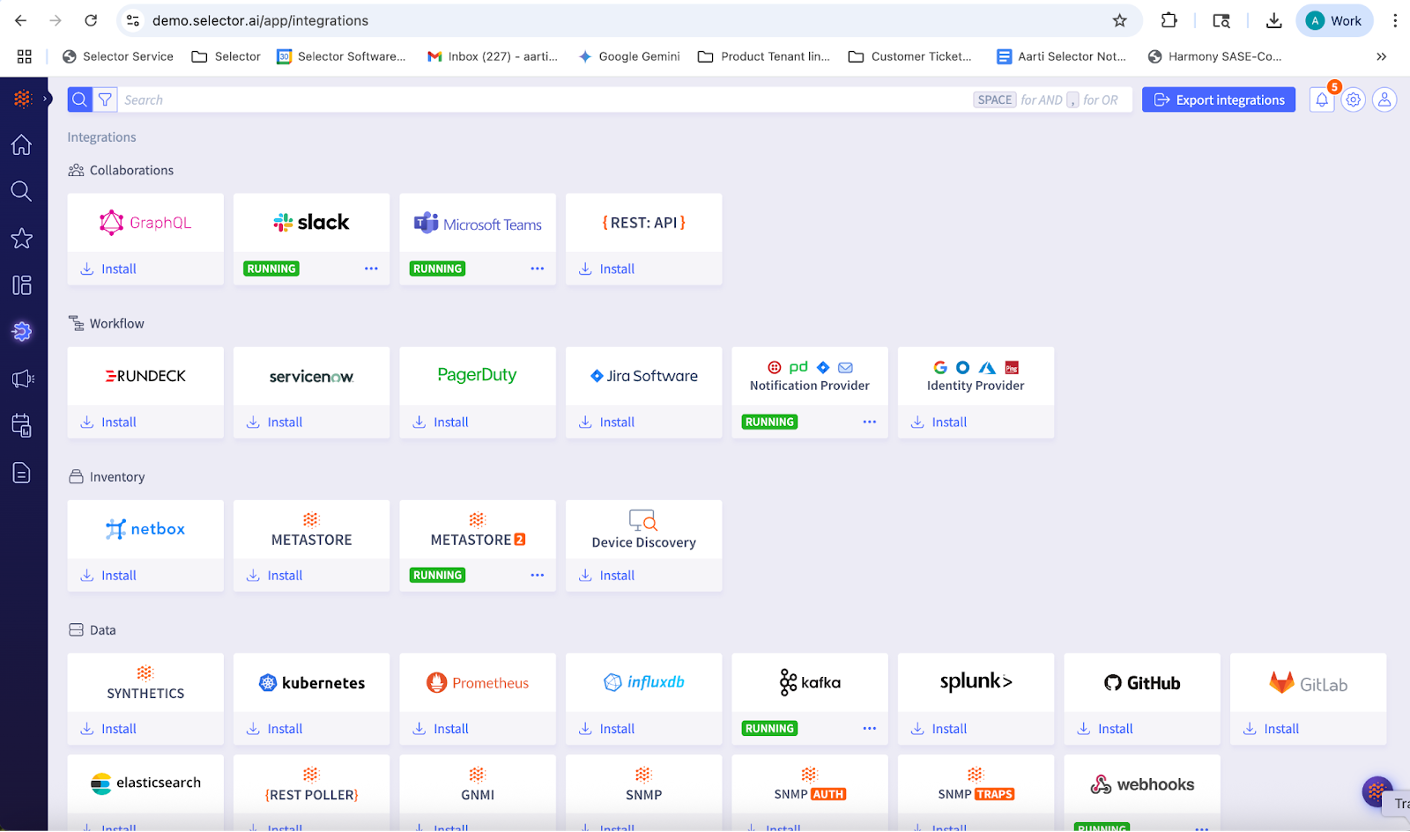Expand the left sidebar with the arrow
Viewport: 1410px width, 832px height.
[46, 98]
